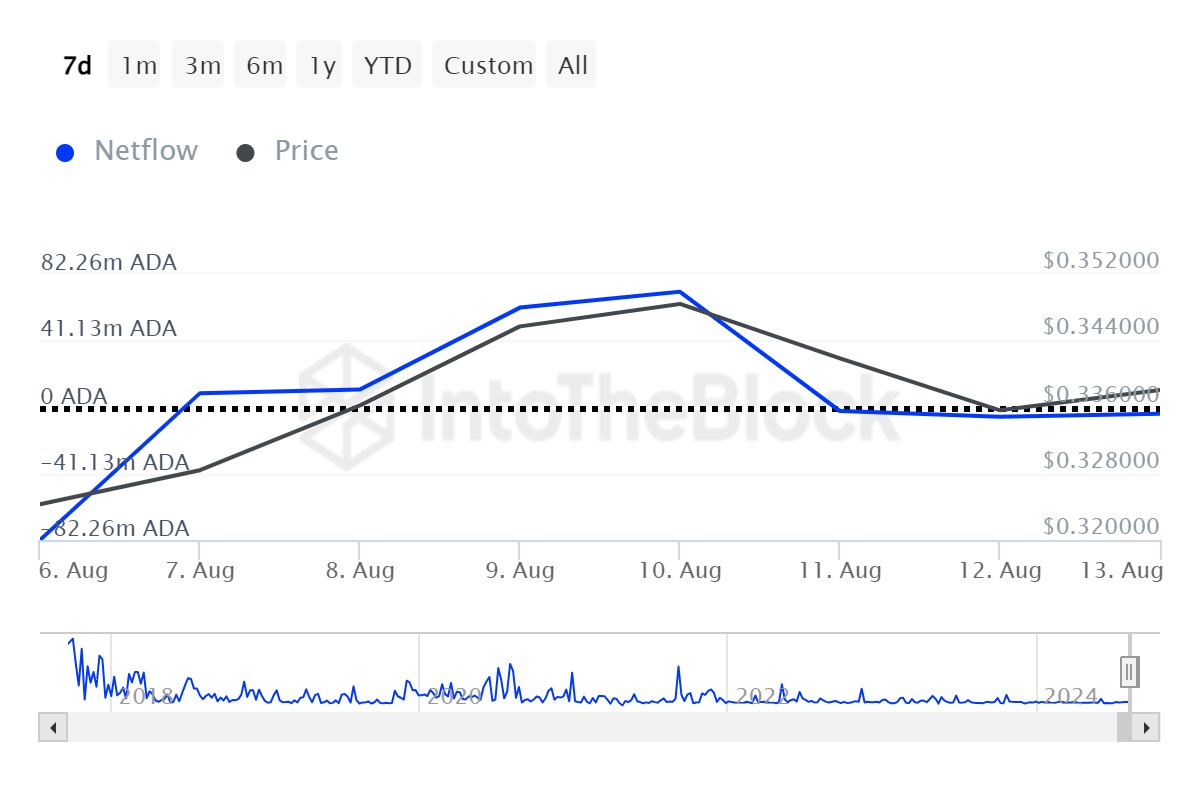Click the navigator near 2022
The height and width of the screenshot is (800, 1200).
click(x=762, y=695)
